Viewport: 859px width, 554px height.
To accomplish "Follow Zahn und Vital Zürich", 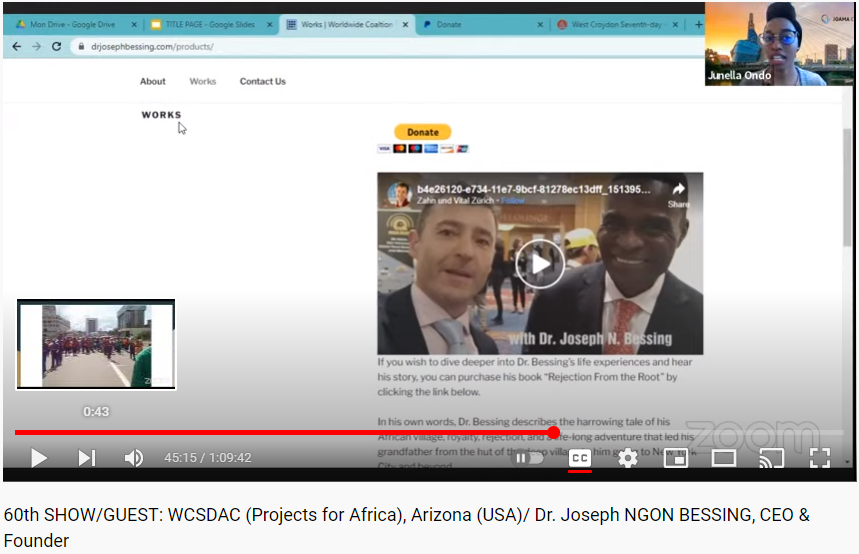I will point(512,201).
